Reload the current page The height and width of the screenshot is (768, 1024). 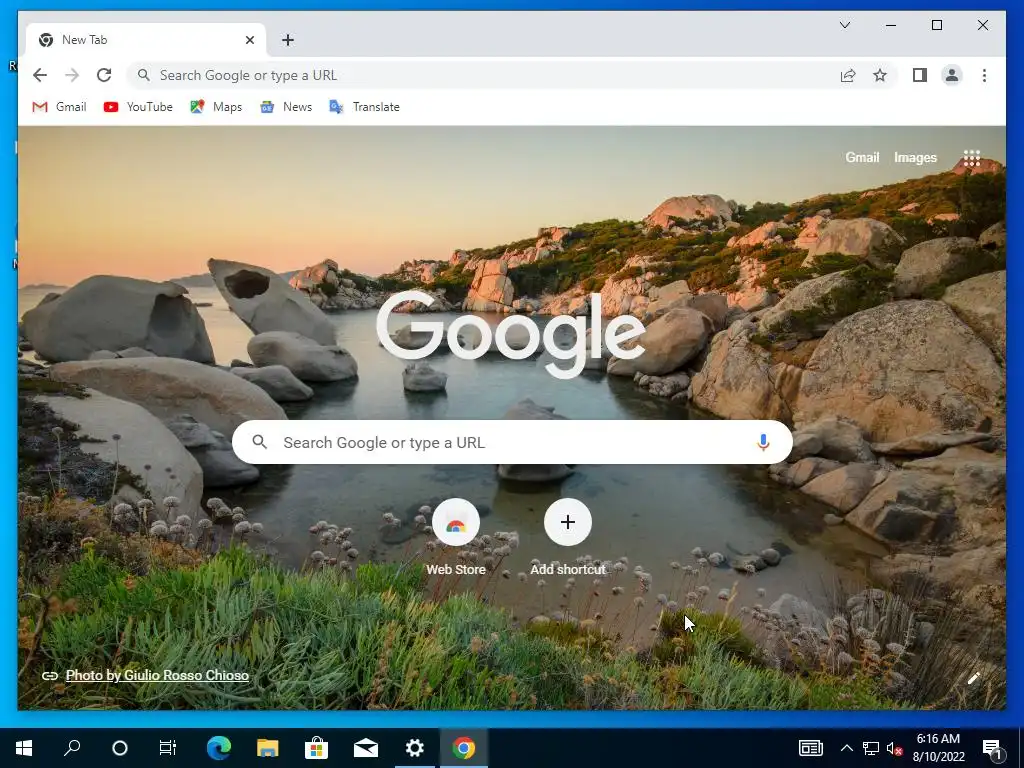[104, 75]
